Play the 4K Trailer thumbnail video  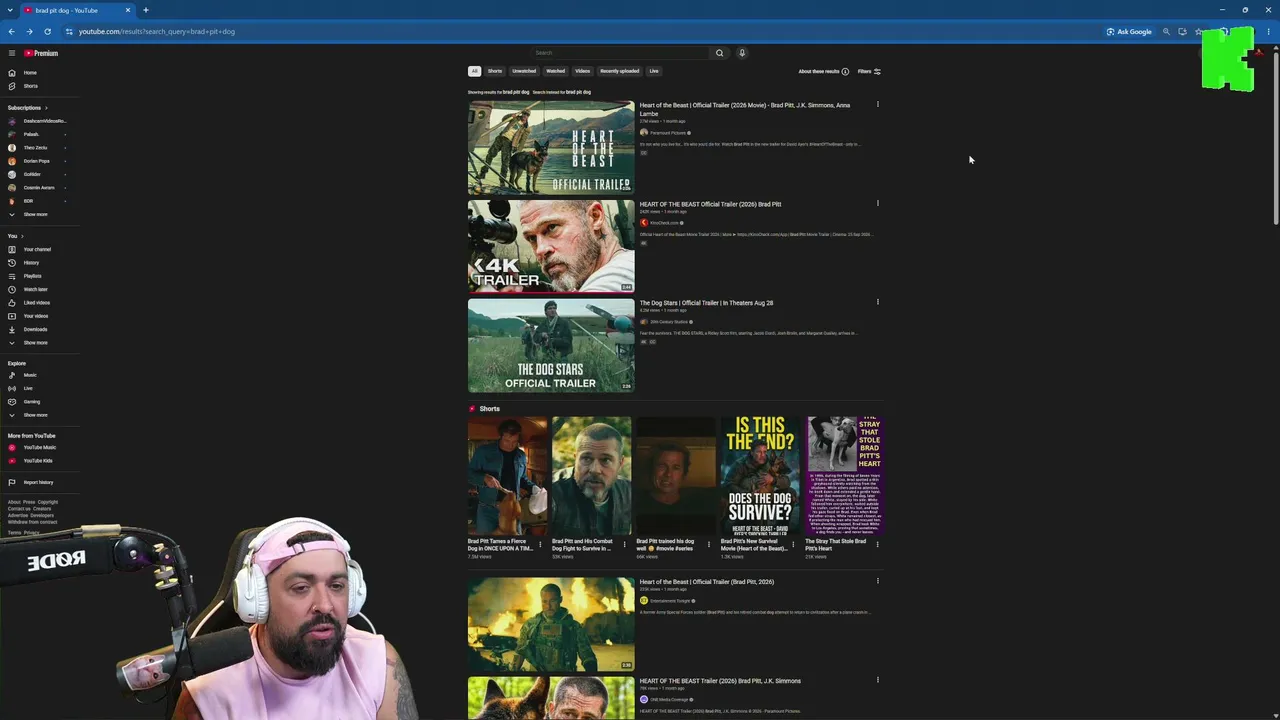[551, 246]
